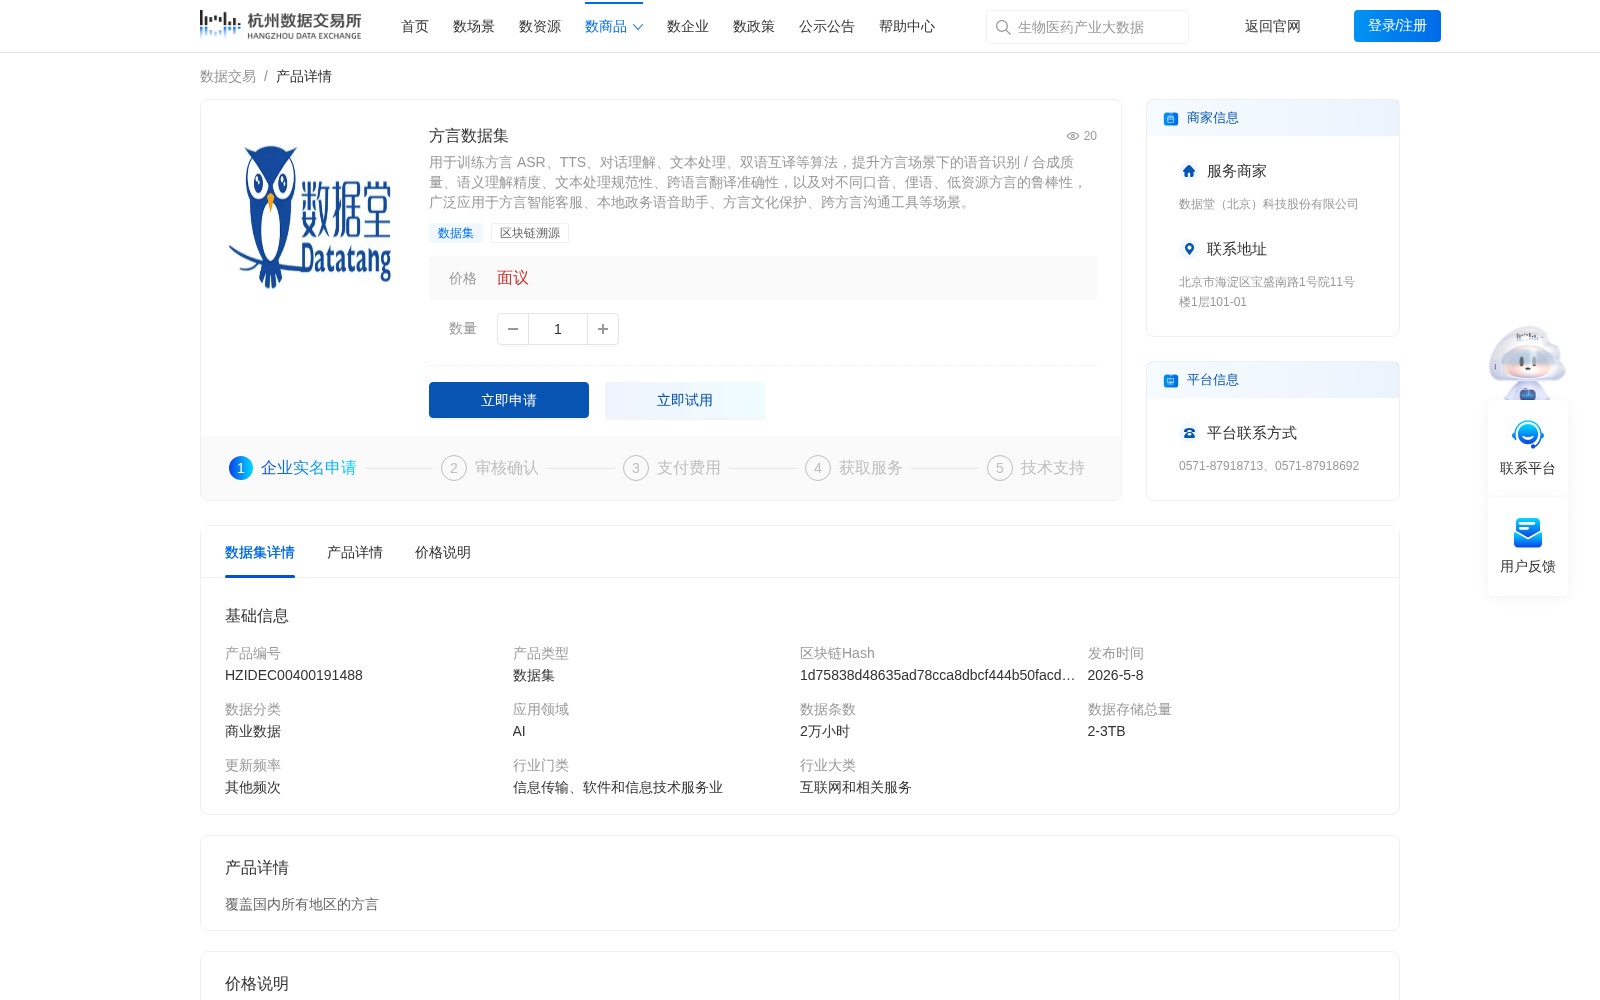Click merchant name 数据堂（北京）科技股份有限公司
The width and height of the screenshot is (1600, 1000).
point(1268,204)
